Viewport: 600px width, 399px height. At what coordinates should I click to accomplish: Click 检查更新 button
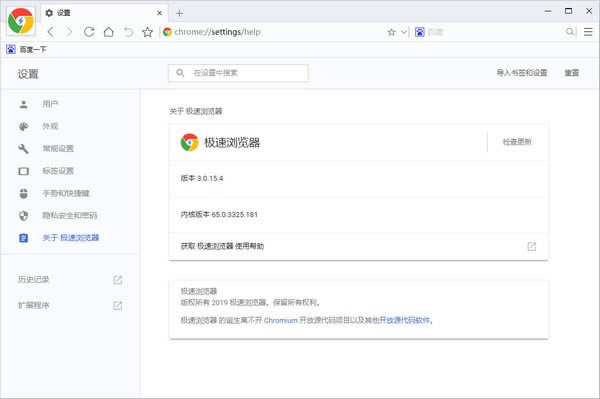click(517, 142)
